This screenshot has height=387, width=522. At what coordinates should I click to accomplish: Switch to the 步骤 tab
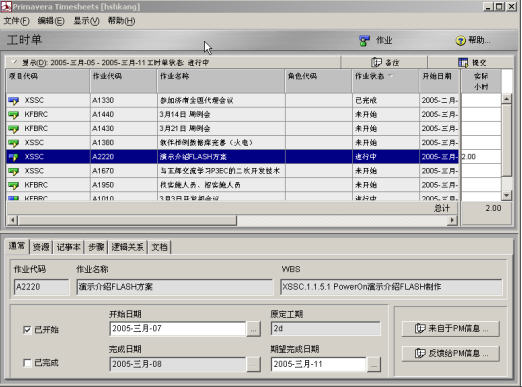click(x=96, y=247)
